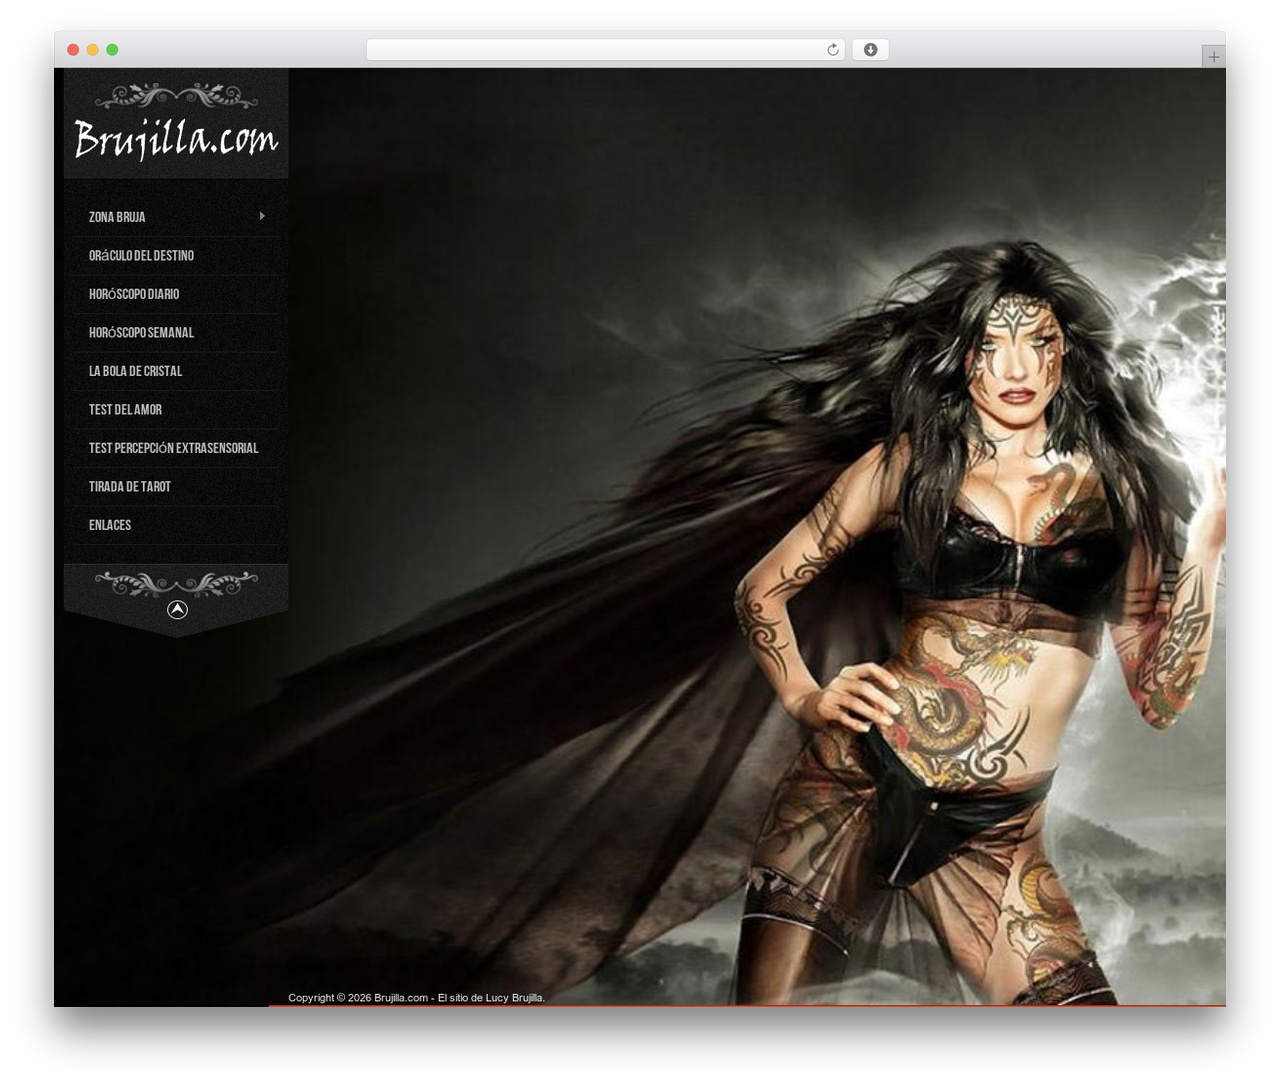The height and width of the screenshot is (1084, 1280).
Task: Close the browser window with the red button
Action: pyautogui.click(x=73, y=50)
